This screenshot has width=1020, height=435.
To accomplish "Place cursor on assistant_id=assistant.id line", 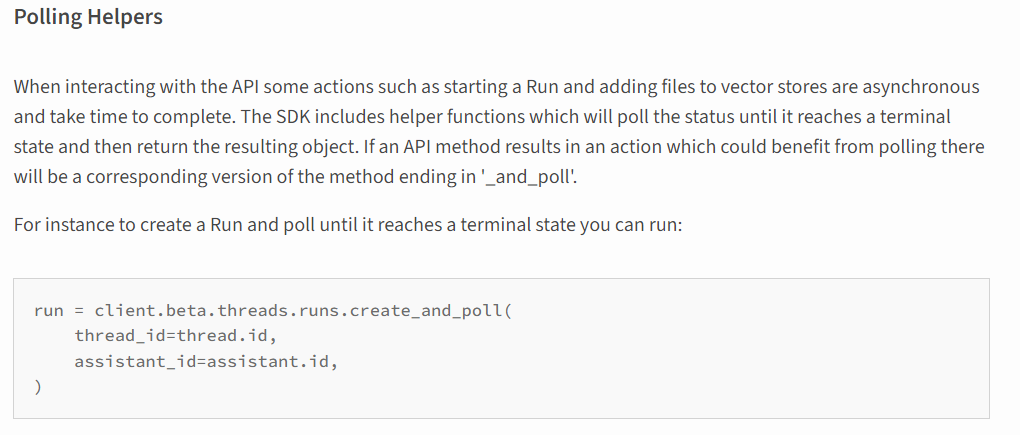I will (206, 362).
